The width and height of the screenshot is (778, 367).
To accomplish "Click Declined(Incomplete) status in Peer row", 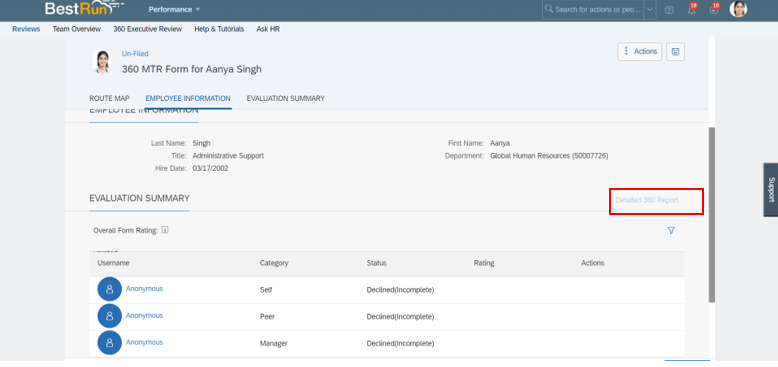I will point(400,316).
